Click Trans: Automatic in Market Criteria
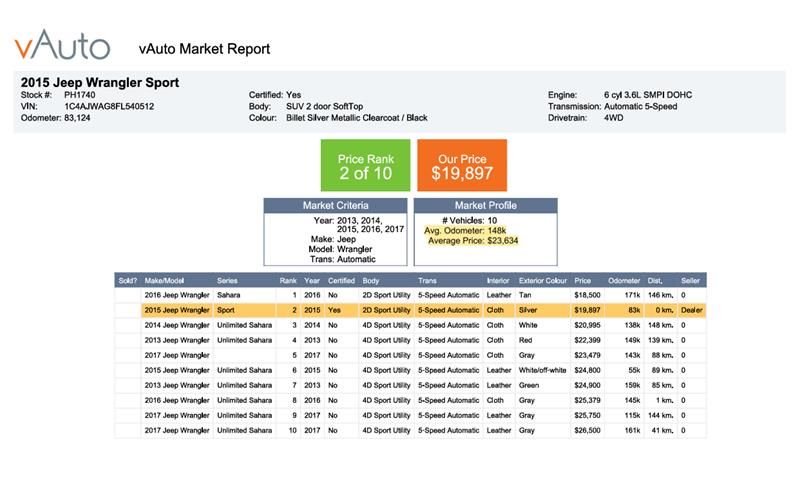This screenshot has height=479, width=800. [343, 259]
